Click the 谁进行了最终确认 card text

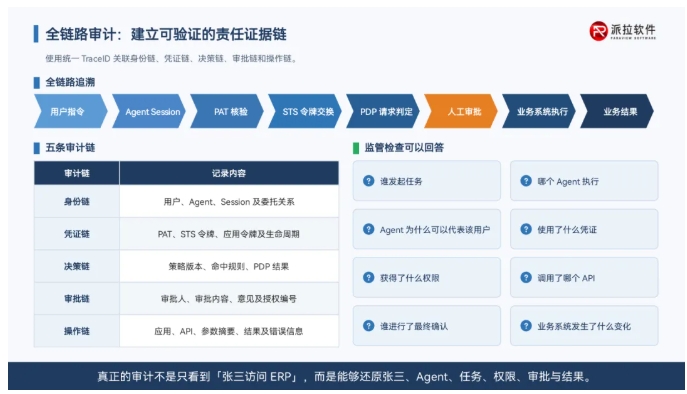[414, 326]
